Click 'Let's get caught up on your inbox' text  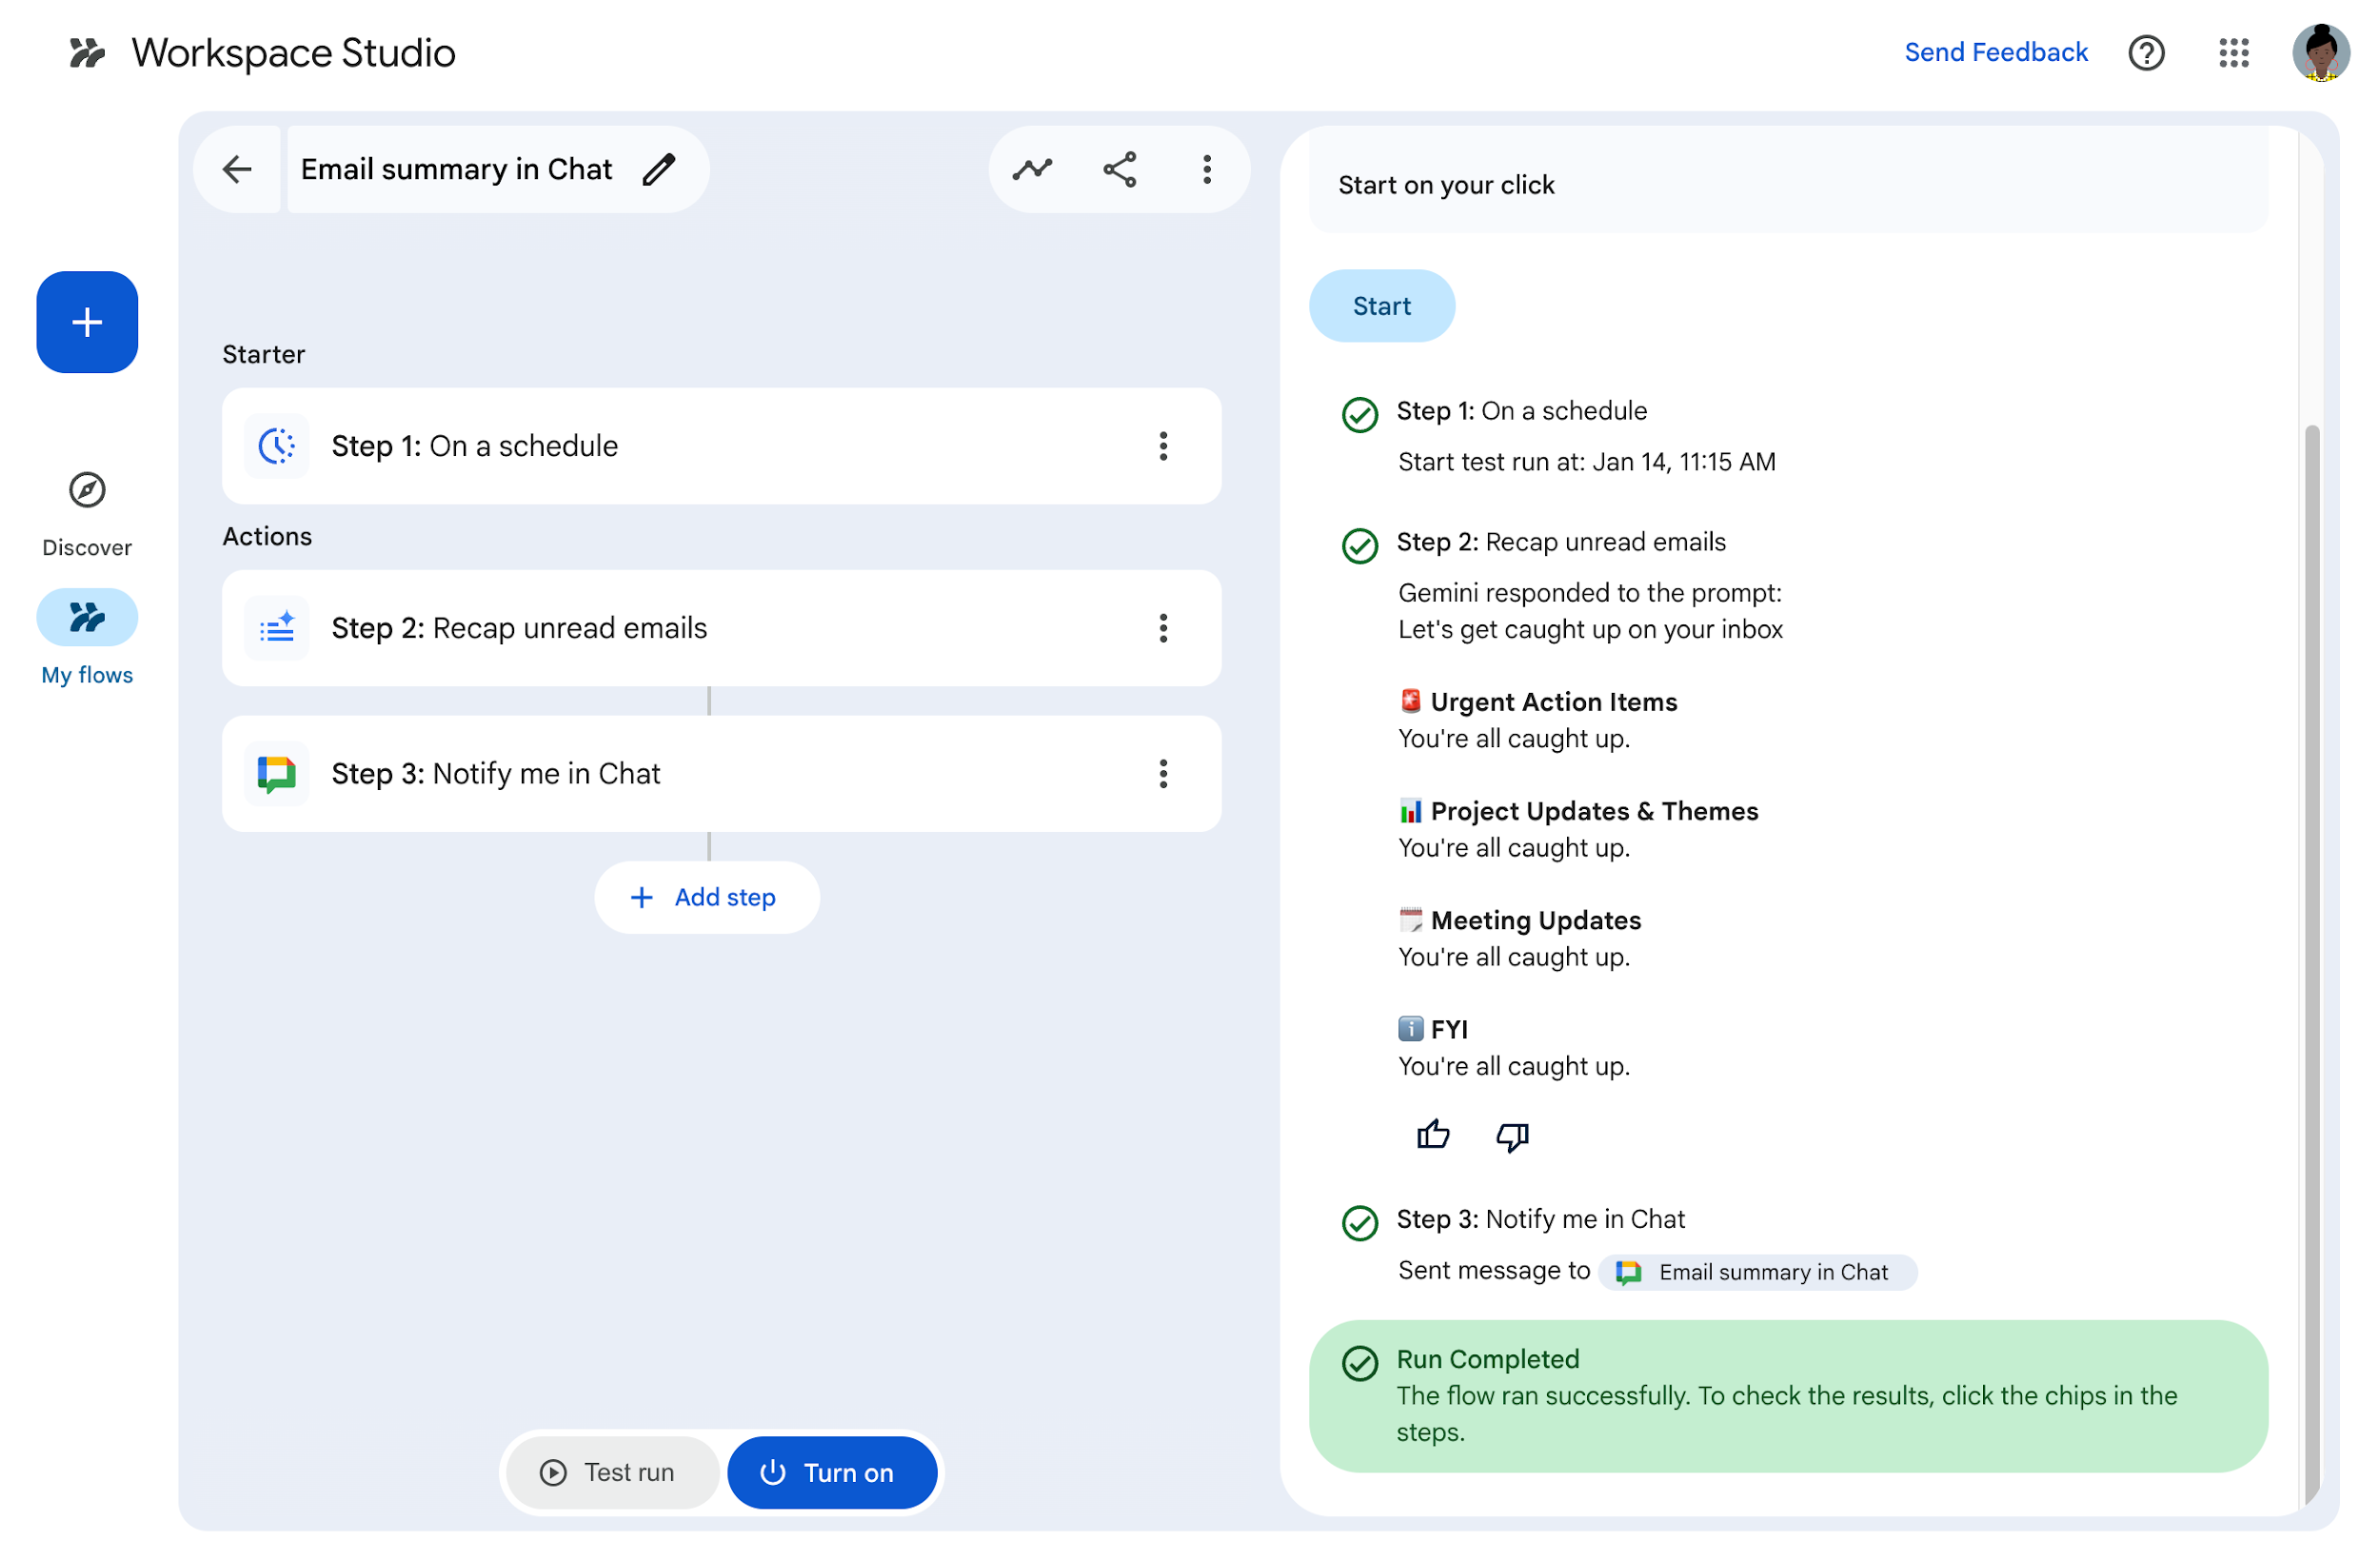pos(1589,629)
